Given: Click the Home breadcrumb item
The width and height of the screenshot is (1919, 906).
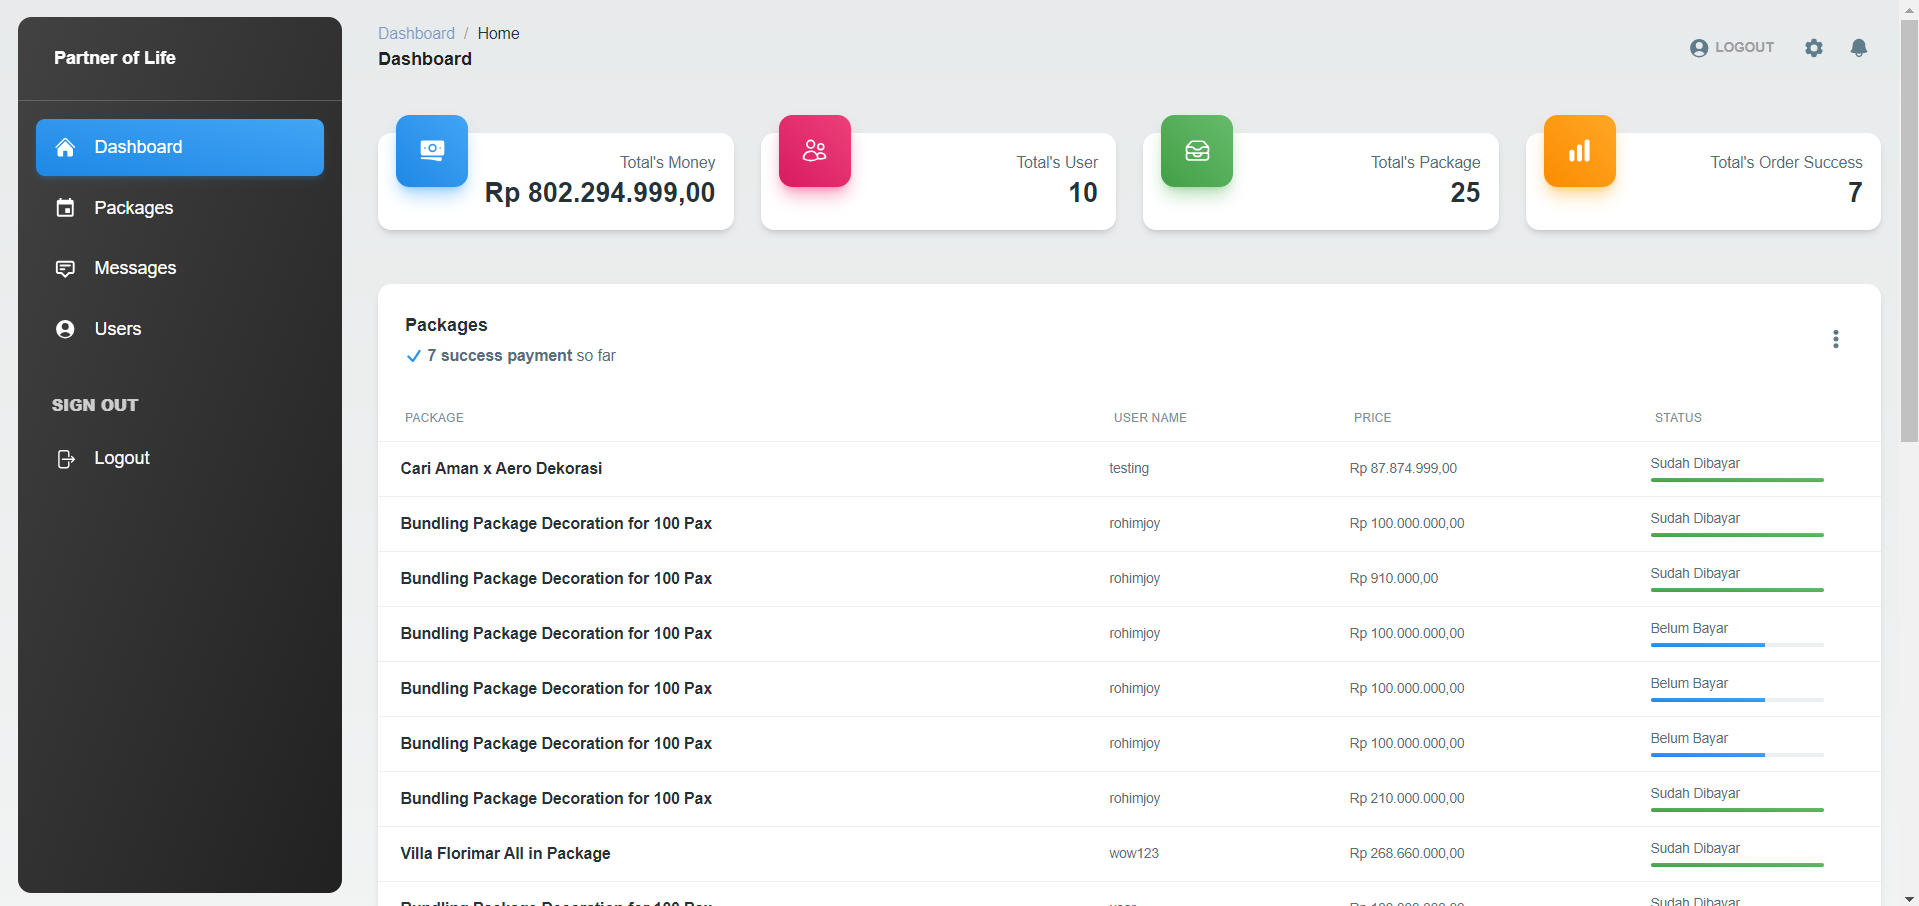Looking at the screenshot, I should 498,33.
